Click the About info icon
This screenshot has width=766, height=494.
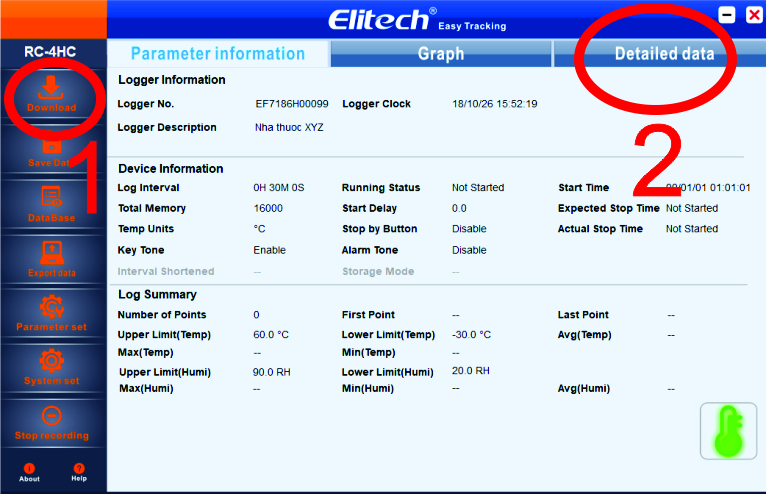click(x=29, y=469)
